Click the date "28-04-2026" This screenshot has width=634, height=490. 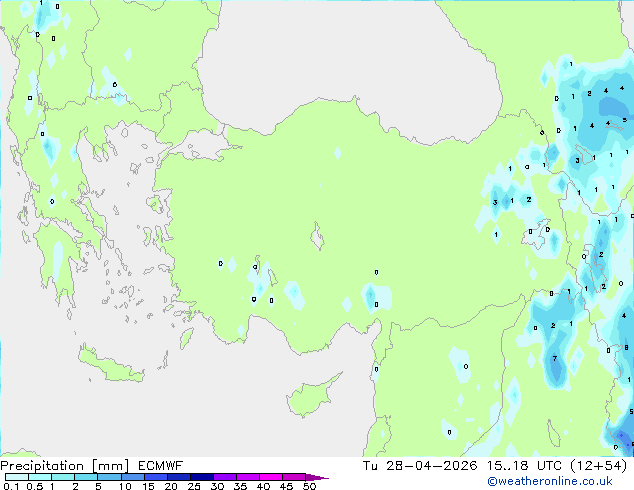(x=431, y=466)
